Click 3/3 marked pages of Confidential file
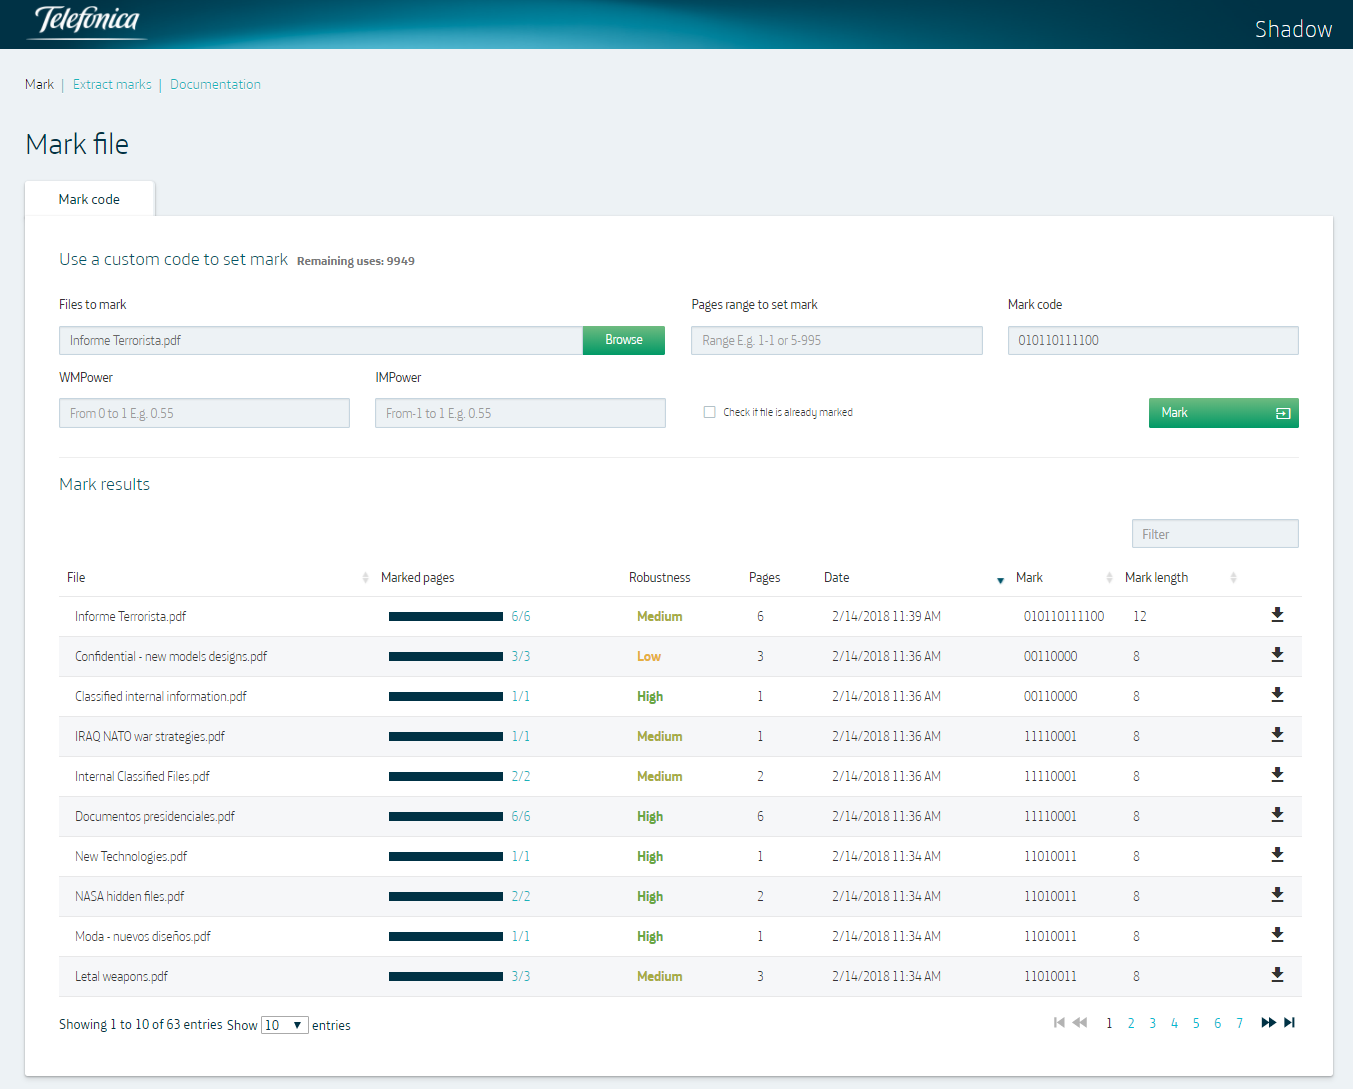This screenshot has width=1353, height=1089. point(521,656)
